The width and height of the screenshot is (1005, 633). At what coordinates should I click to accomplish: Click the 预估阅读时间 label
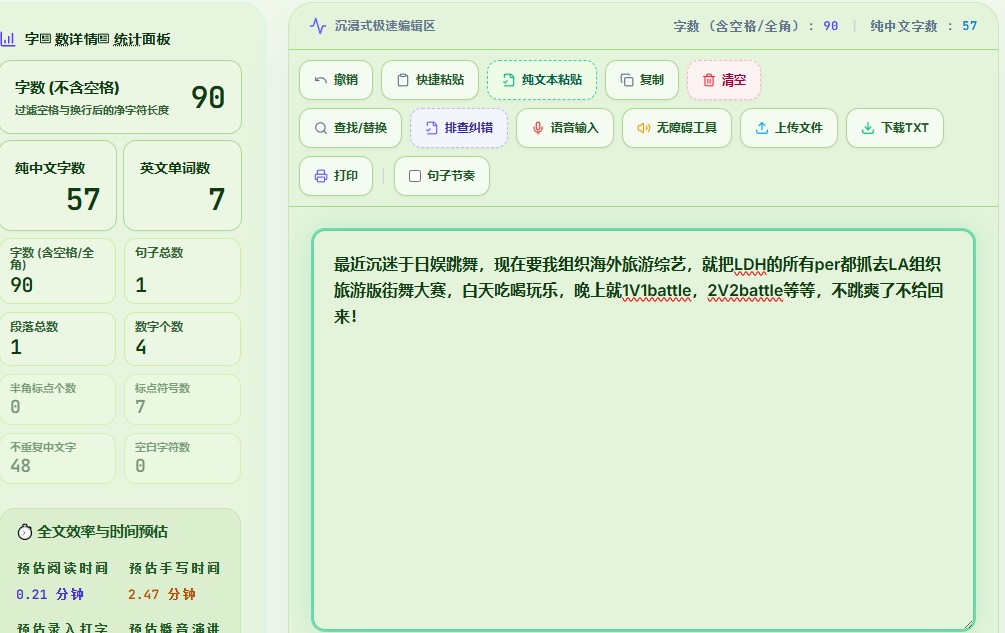click(62, 568)
